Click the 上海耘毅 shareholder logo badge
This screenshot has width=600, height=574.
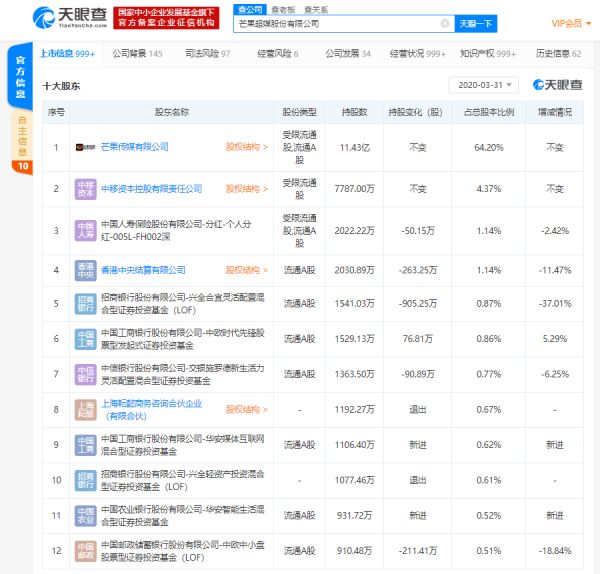[x=86, y=408]
